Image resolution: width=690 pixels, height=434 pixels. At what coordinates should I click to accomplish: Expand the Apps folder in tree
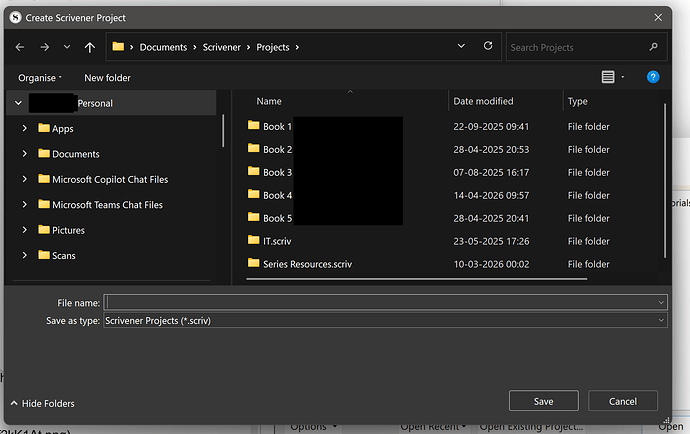[x=25, y=128]
